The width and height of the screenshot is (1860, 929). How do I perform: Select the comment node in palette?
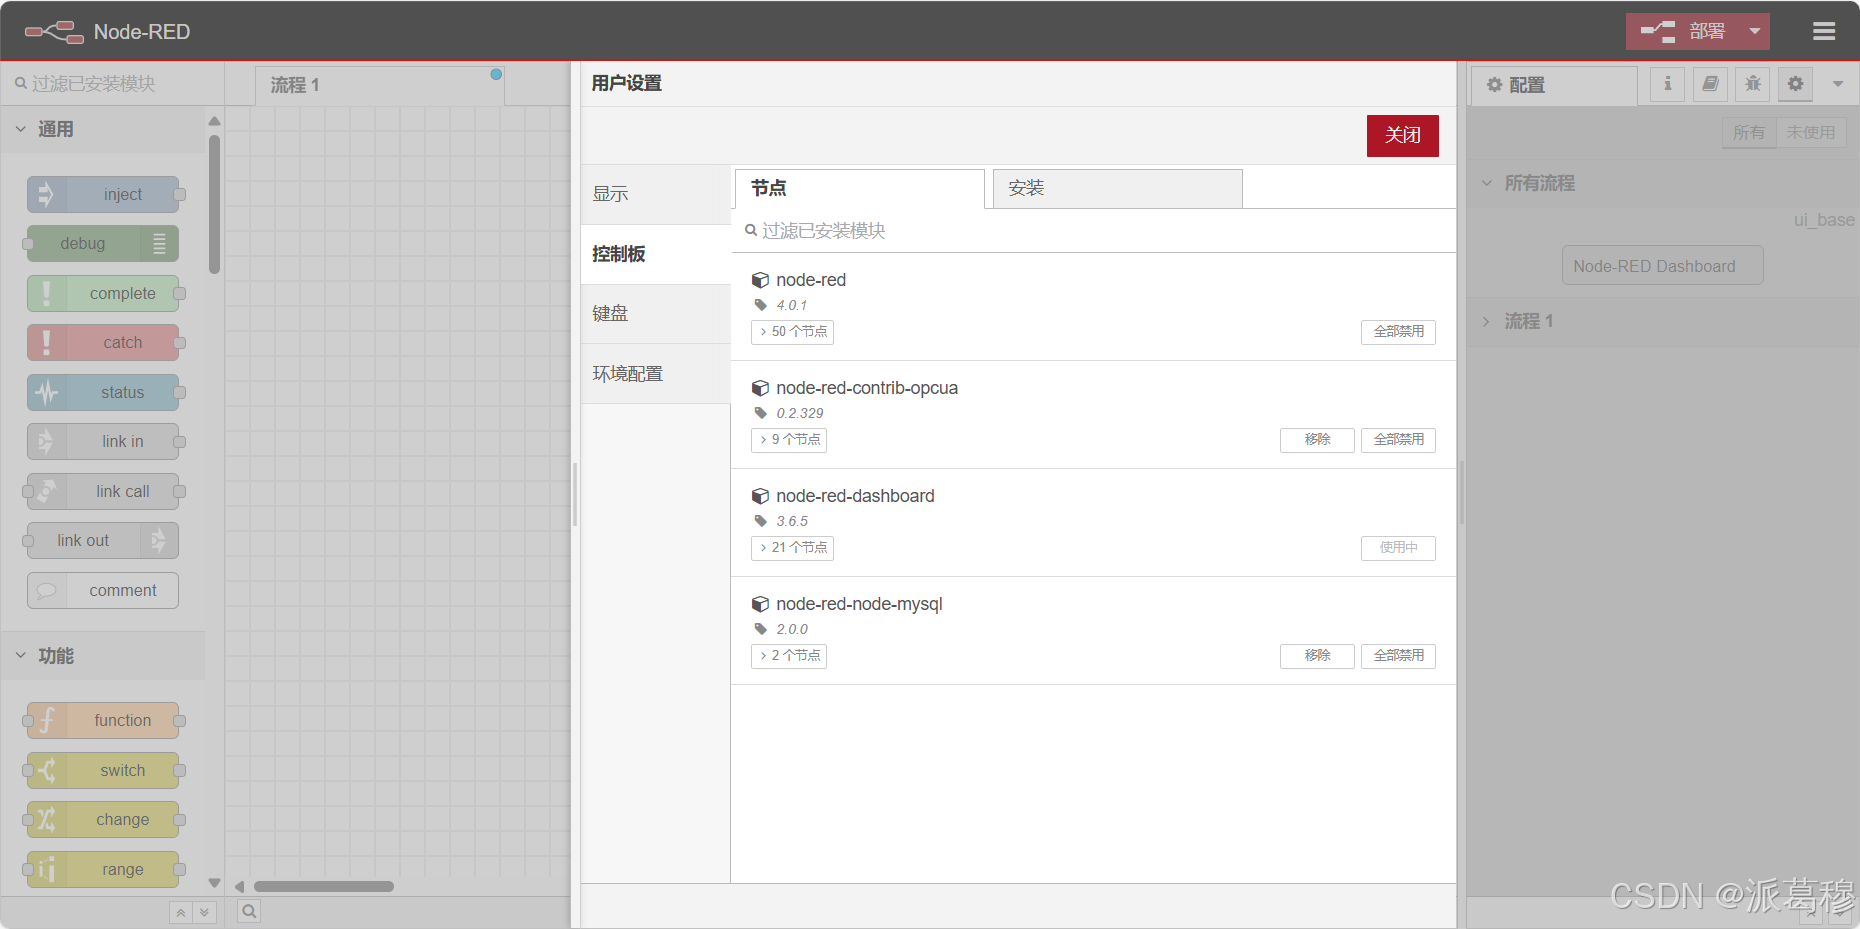click(103, 590)
